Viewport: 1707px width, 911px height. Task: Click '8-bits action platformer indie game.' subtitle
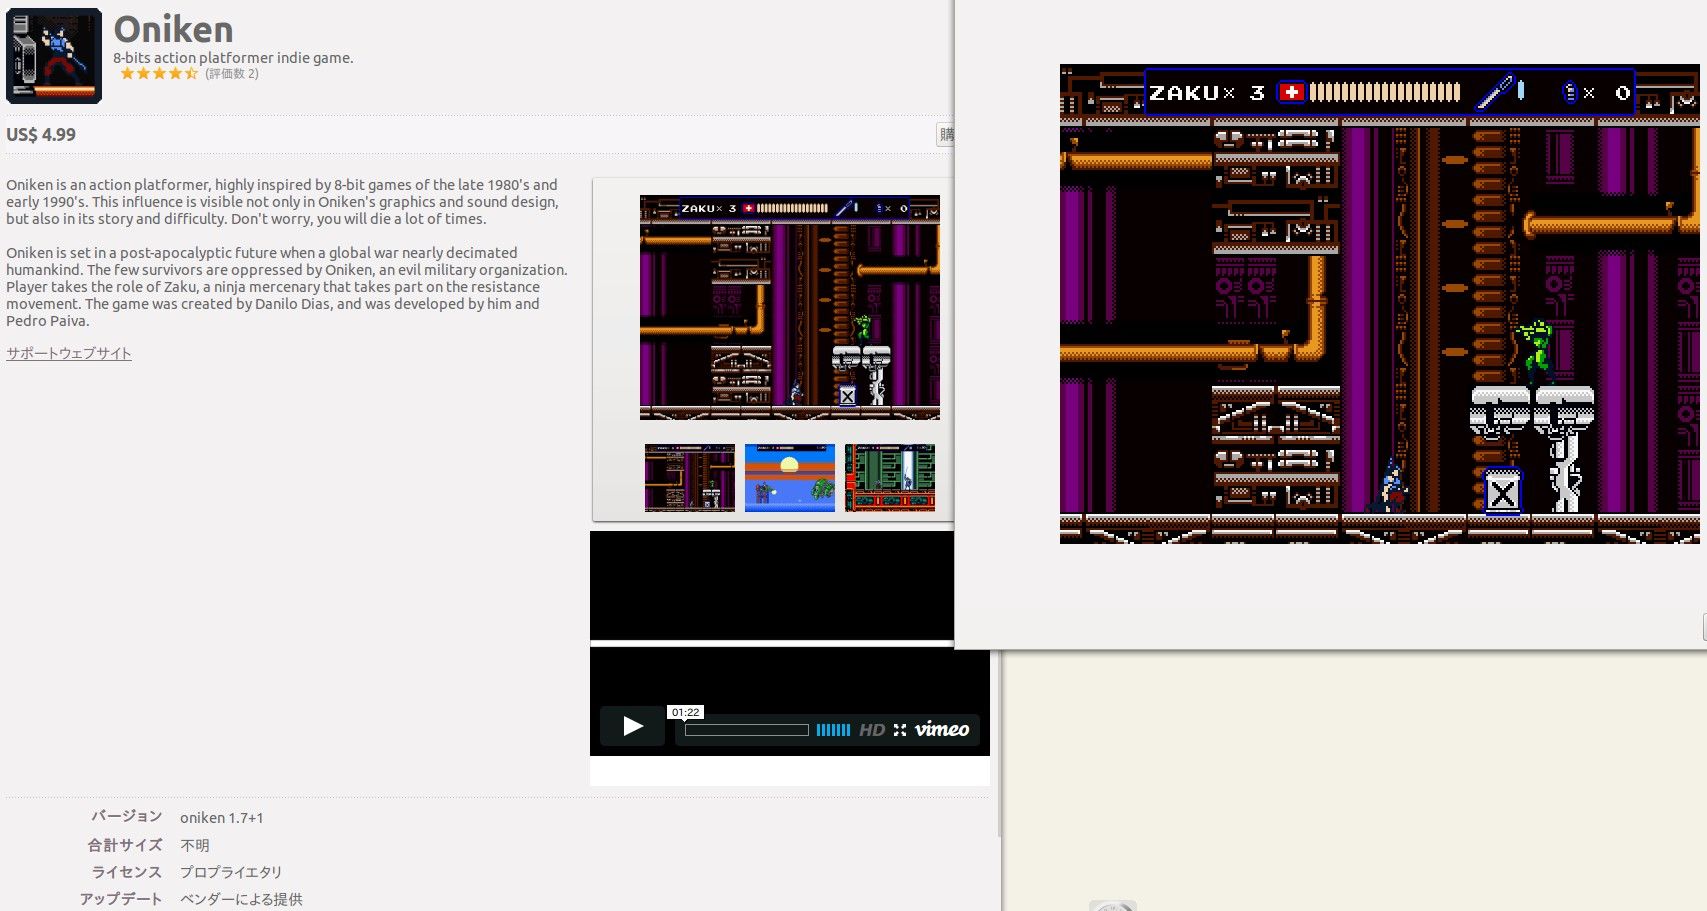point(233,58)
